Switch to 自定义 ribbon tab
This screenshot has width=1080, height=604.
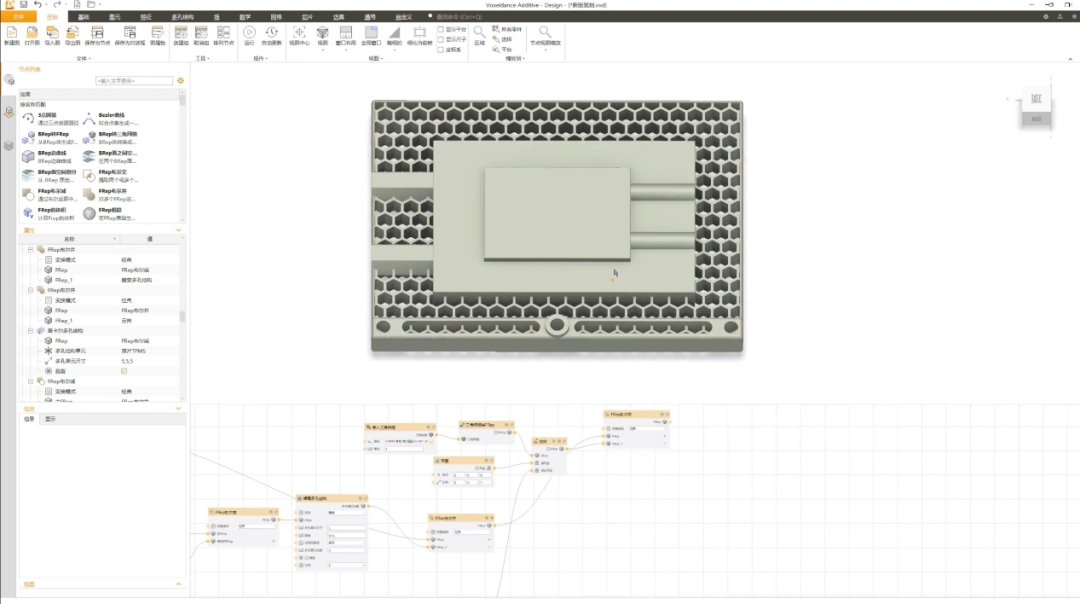tap(404, 17)
